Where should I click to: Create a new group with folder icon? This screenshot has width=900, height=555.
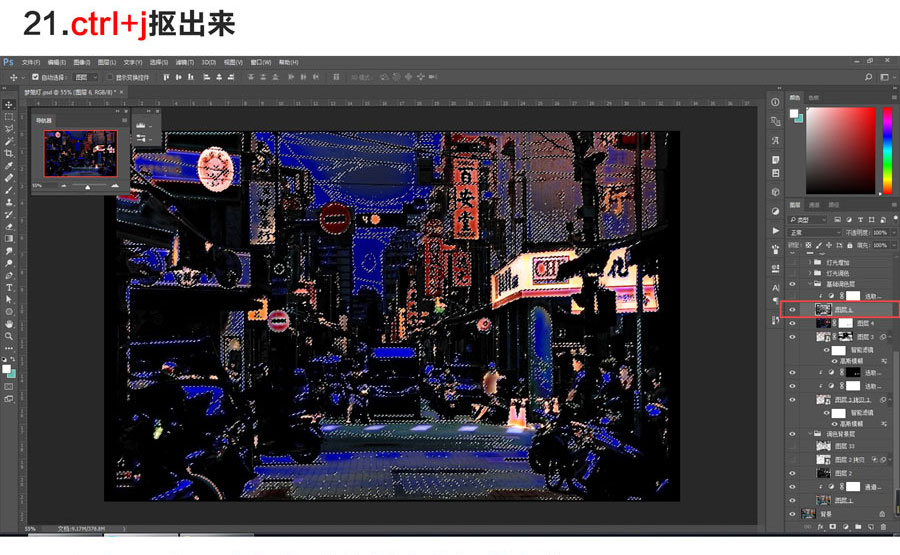(858, 526)
